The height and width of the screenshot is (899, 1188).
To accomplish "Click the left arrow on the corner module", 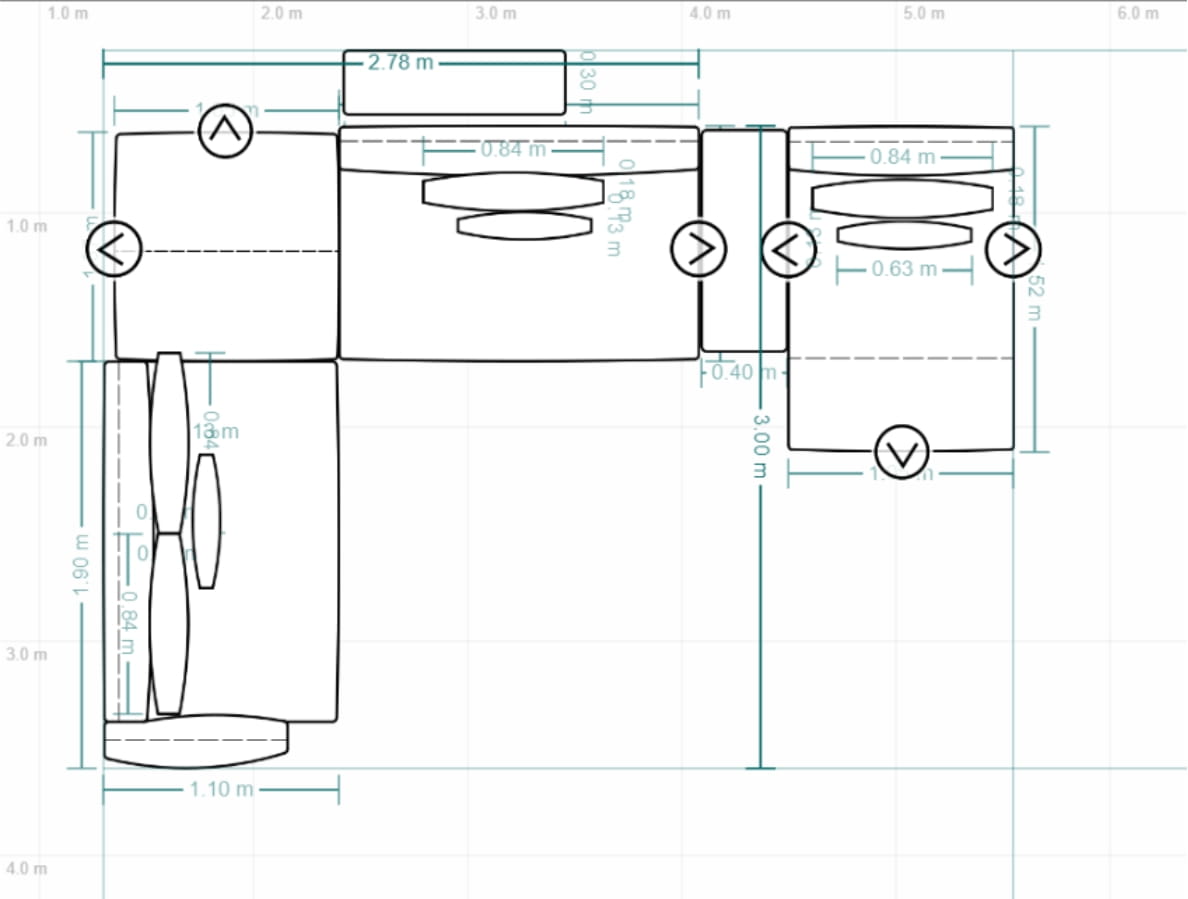I will [114, 249].
